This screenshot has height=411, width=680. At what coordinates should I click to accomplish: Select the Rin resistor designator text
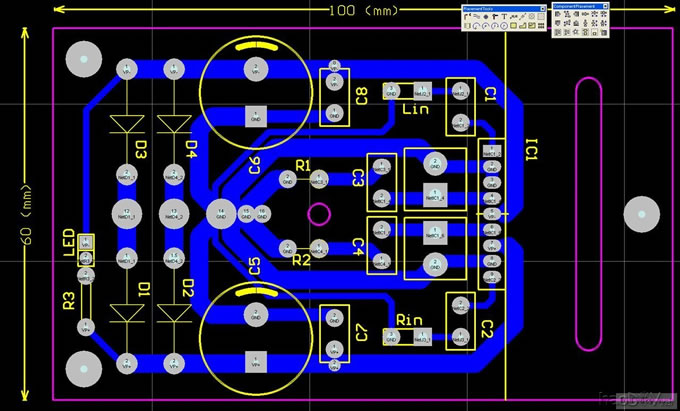409,320
